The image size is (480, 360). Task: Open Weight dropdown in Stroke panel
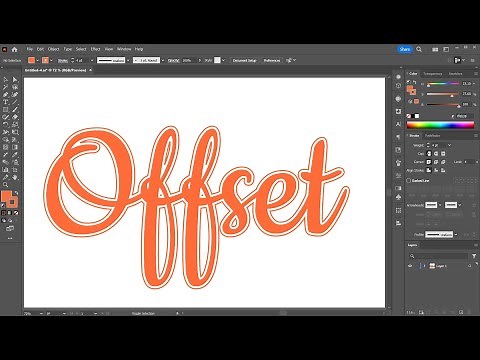click(x=449, y=145)
